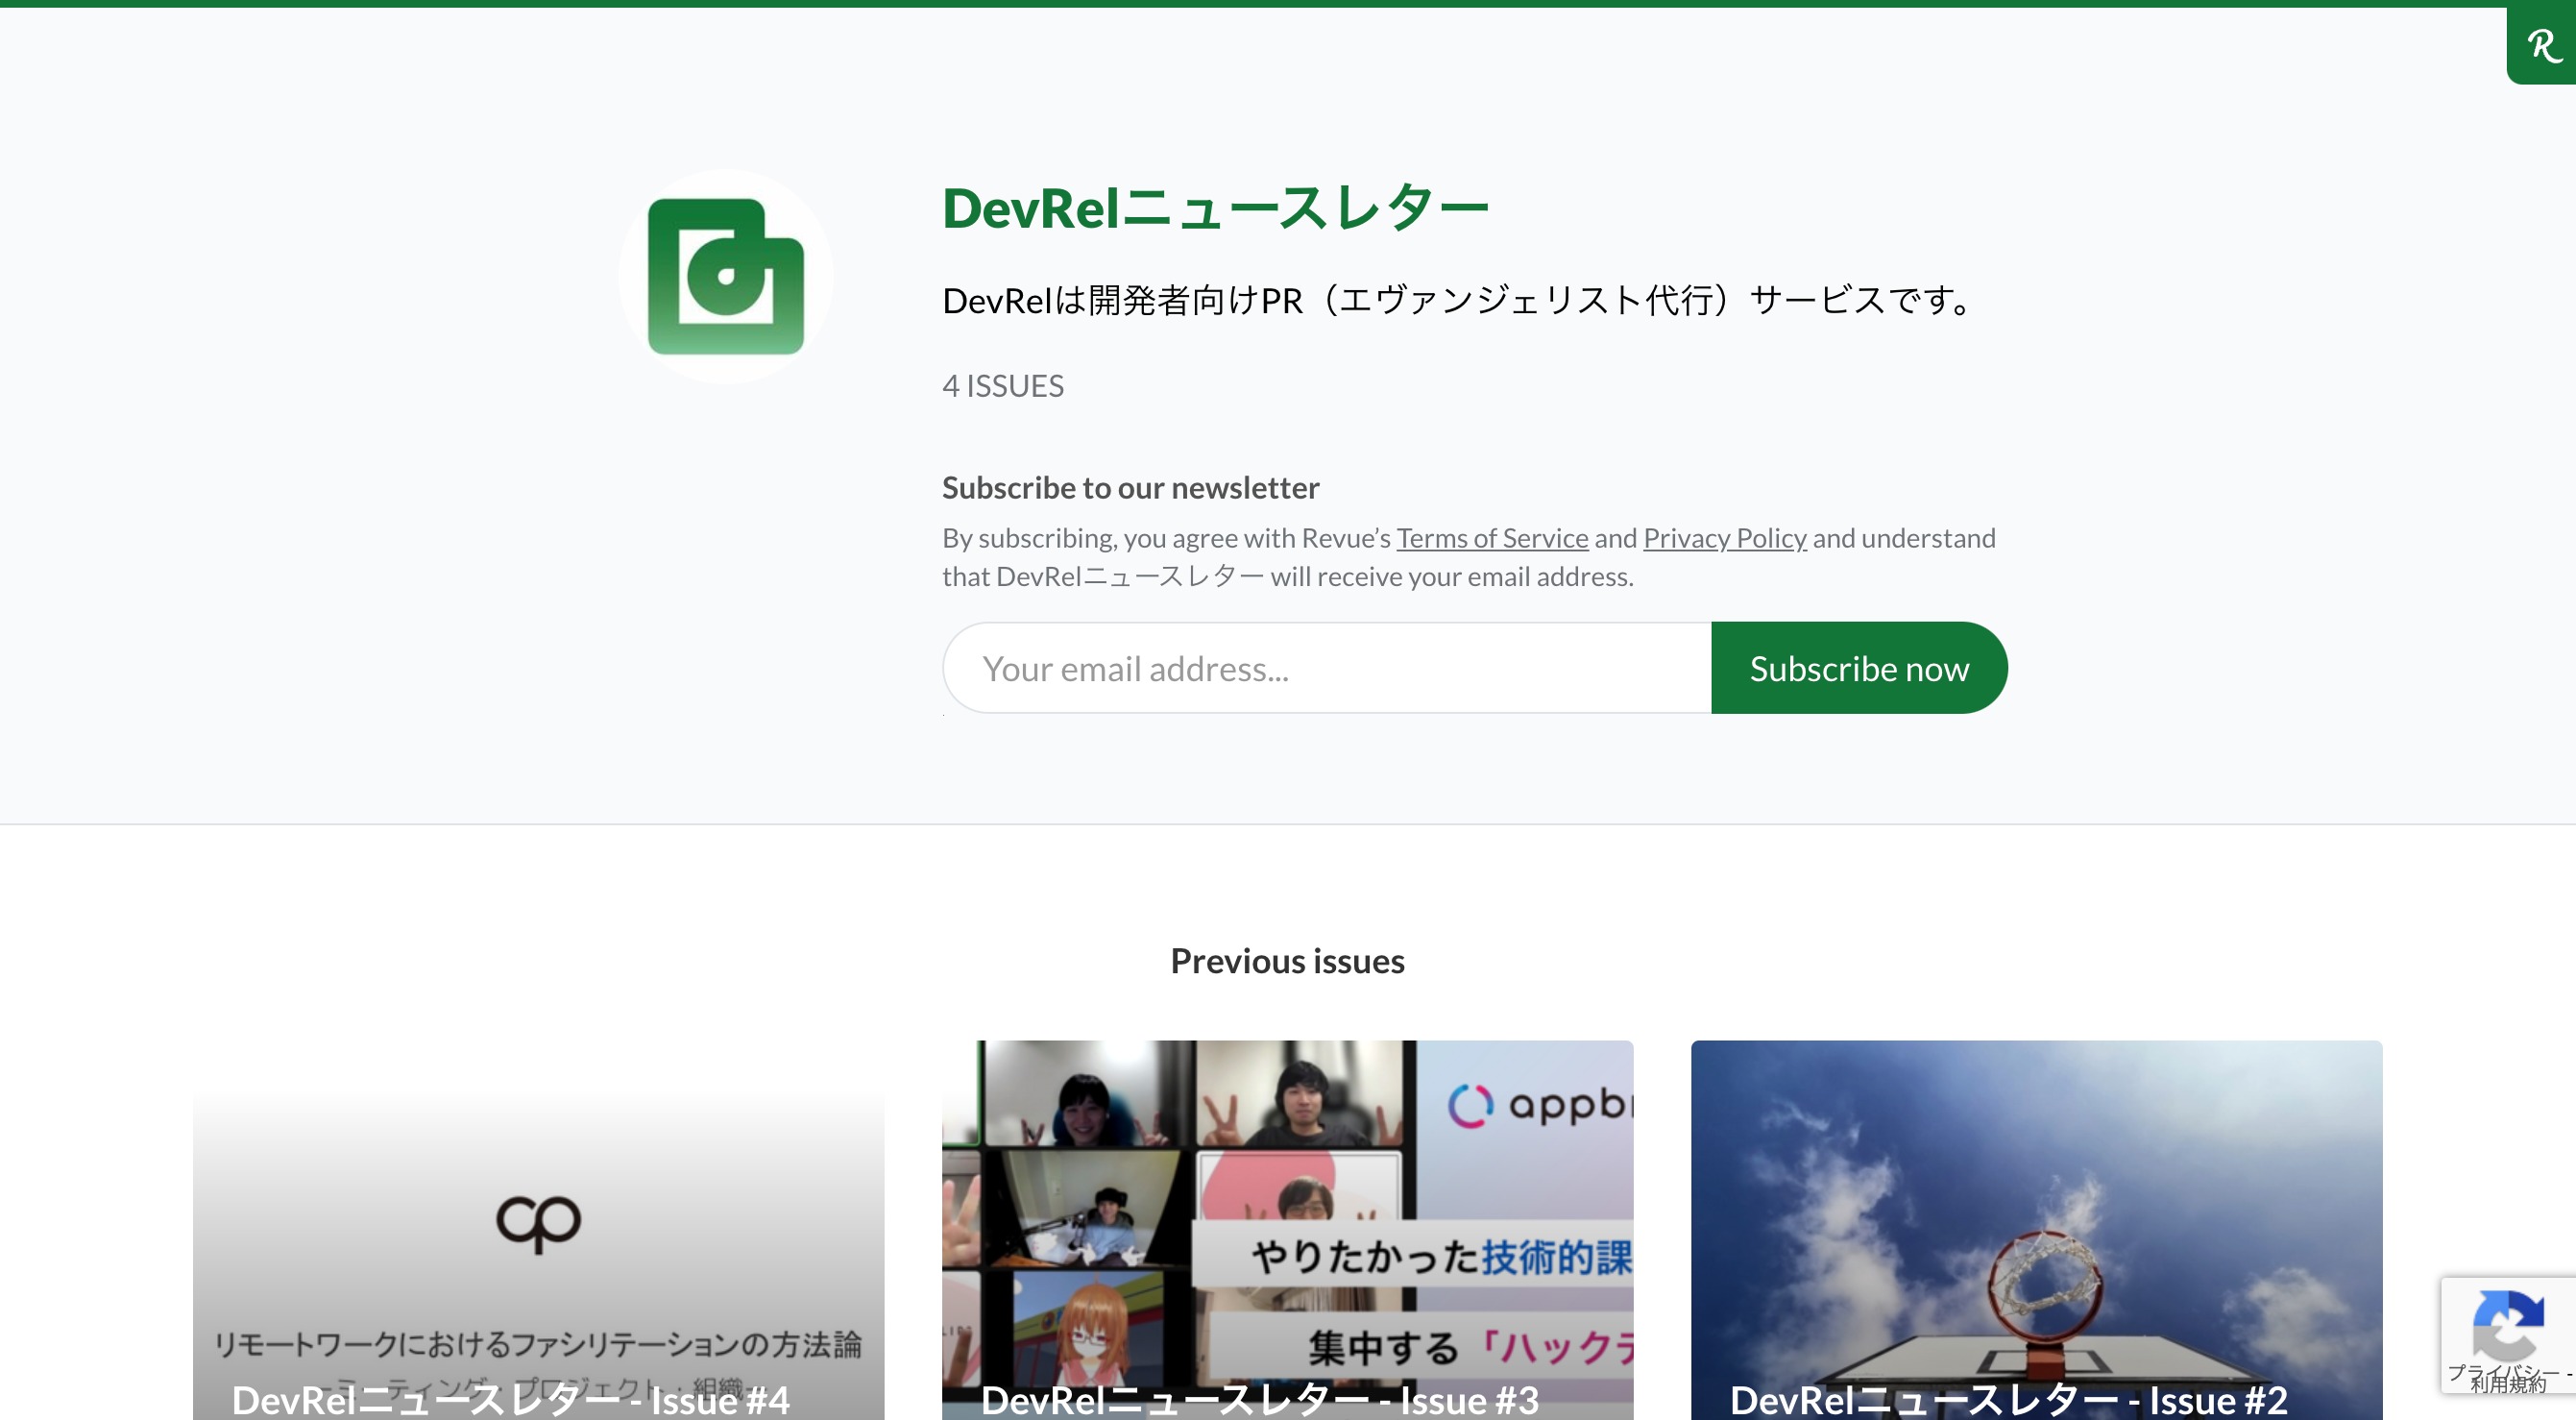Click the Subscribe to our newsletter heading
Viewport: 2576px width, 1420px height.
pyautogui.click(x=1130, y=488)
